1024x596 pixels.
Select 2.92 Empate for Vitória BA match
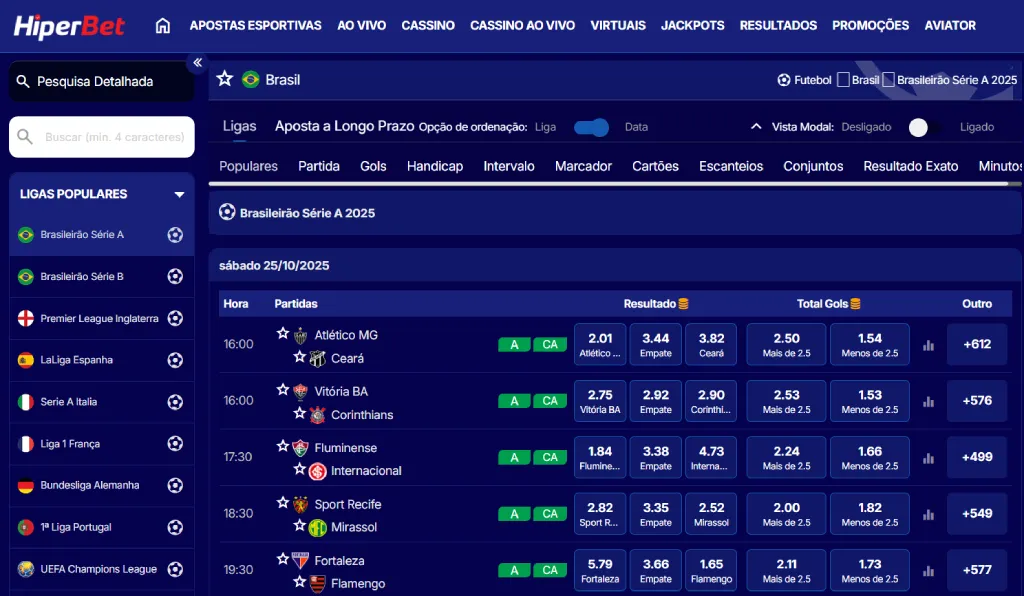pos(656,401)
